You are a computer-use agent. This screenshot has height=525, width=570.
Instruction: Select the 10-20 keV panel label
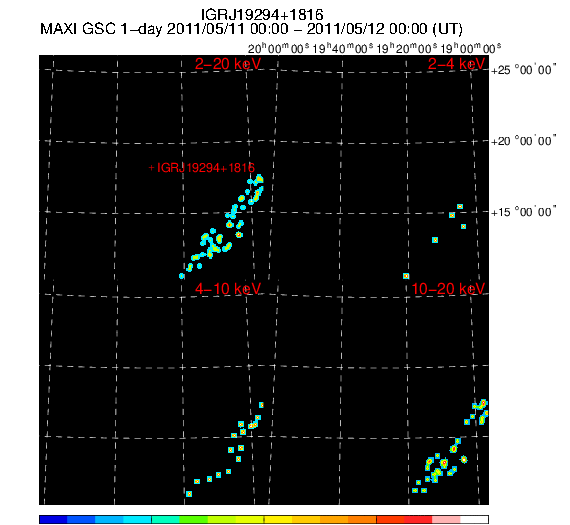[448, 289]
